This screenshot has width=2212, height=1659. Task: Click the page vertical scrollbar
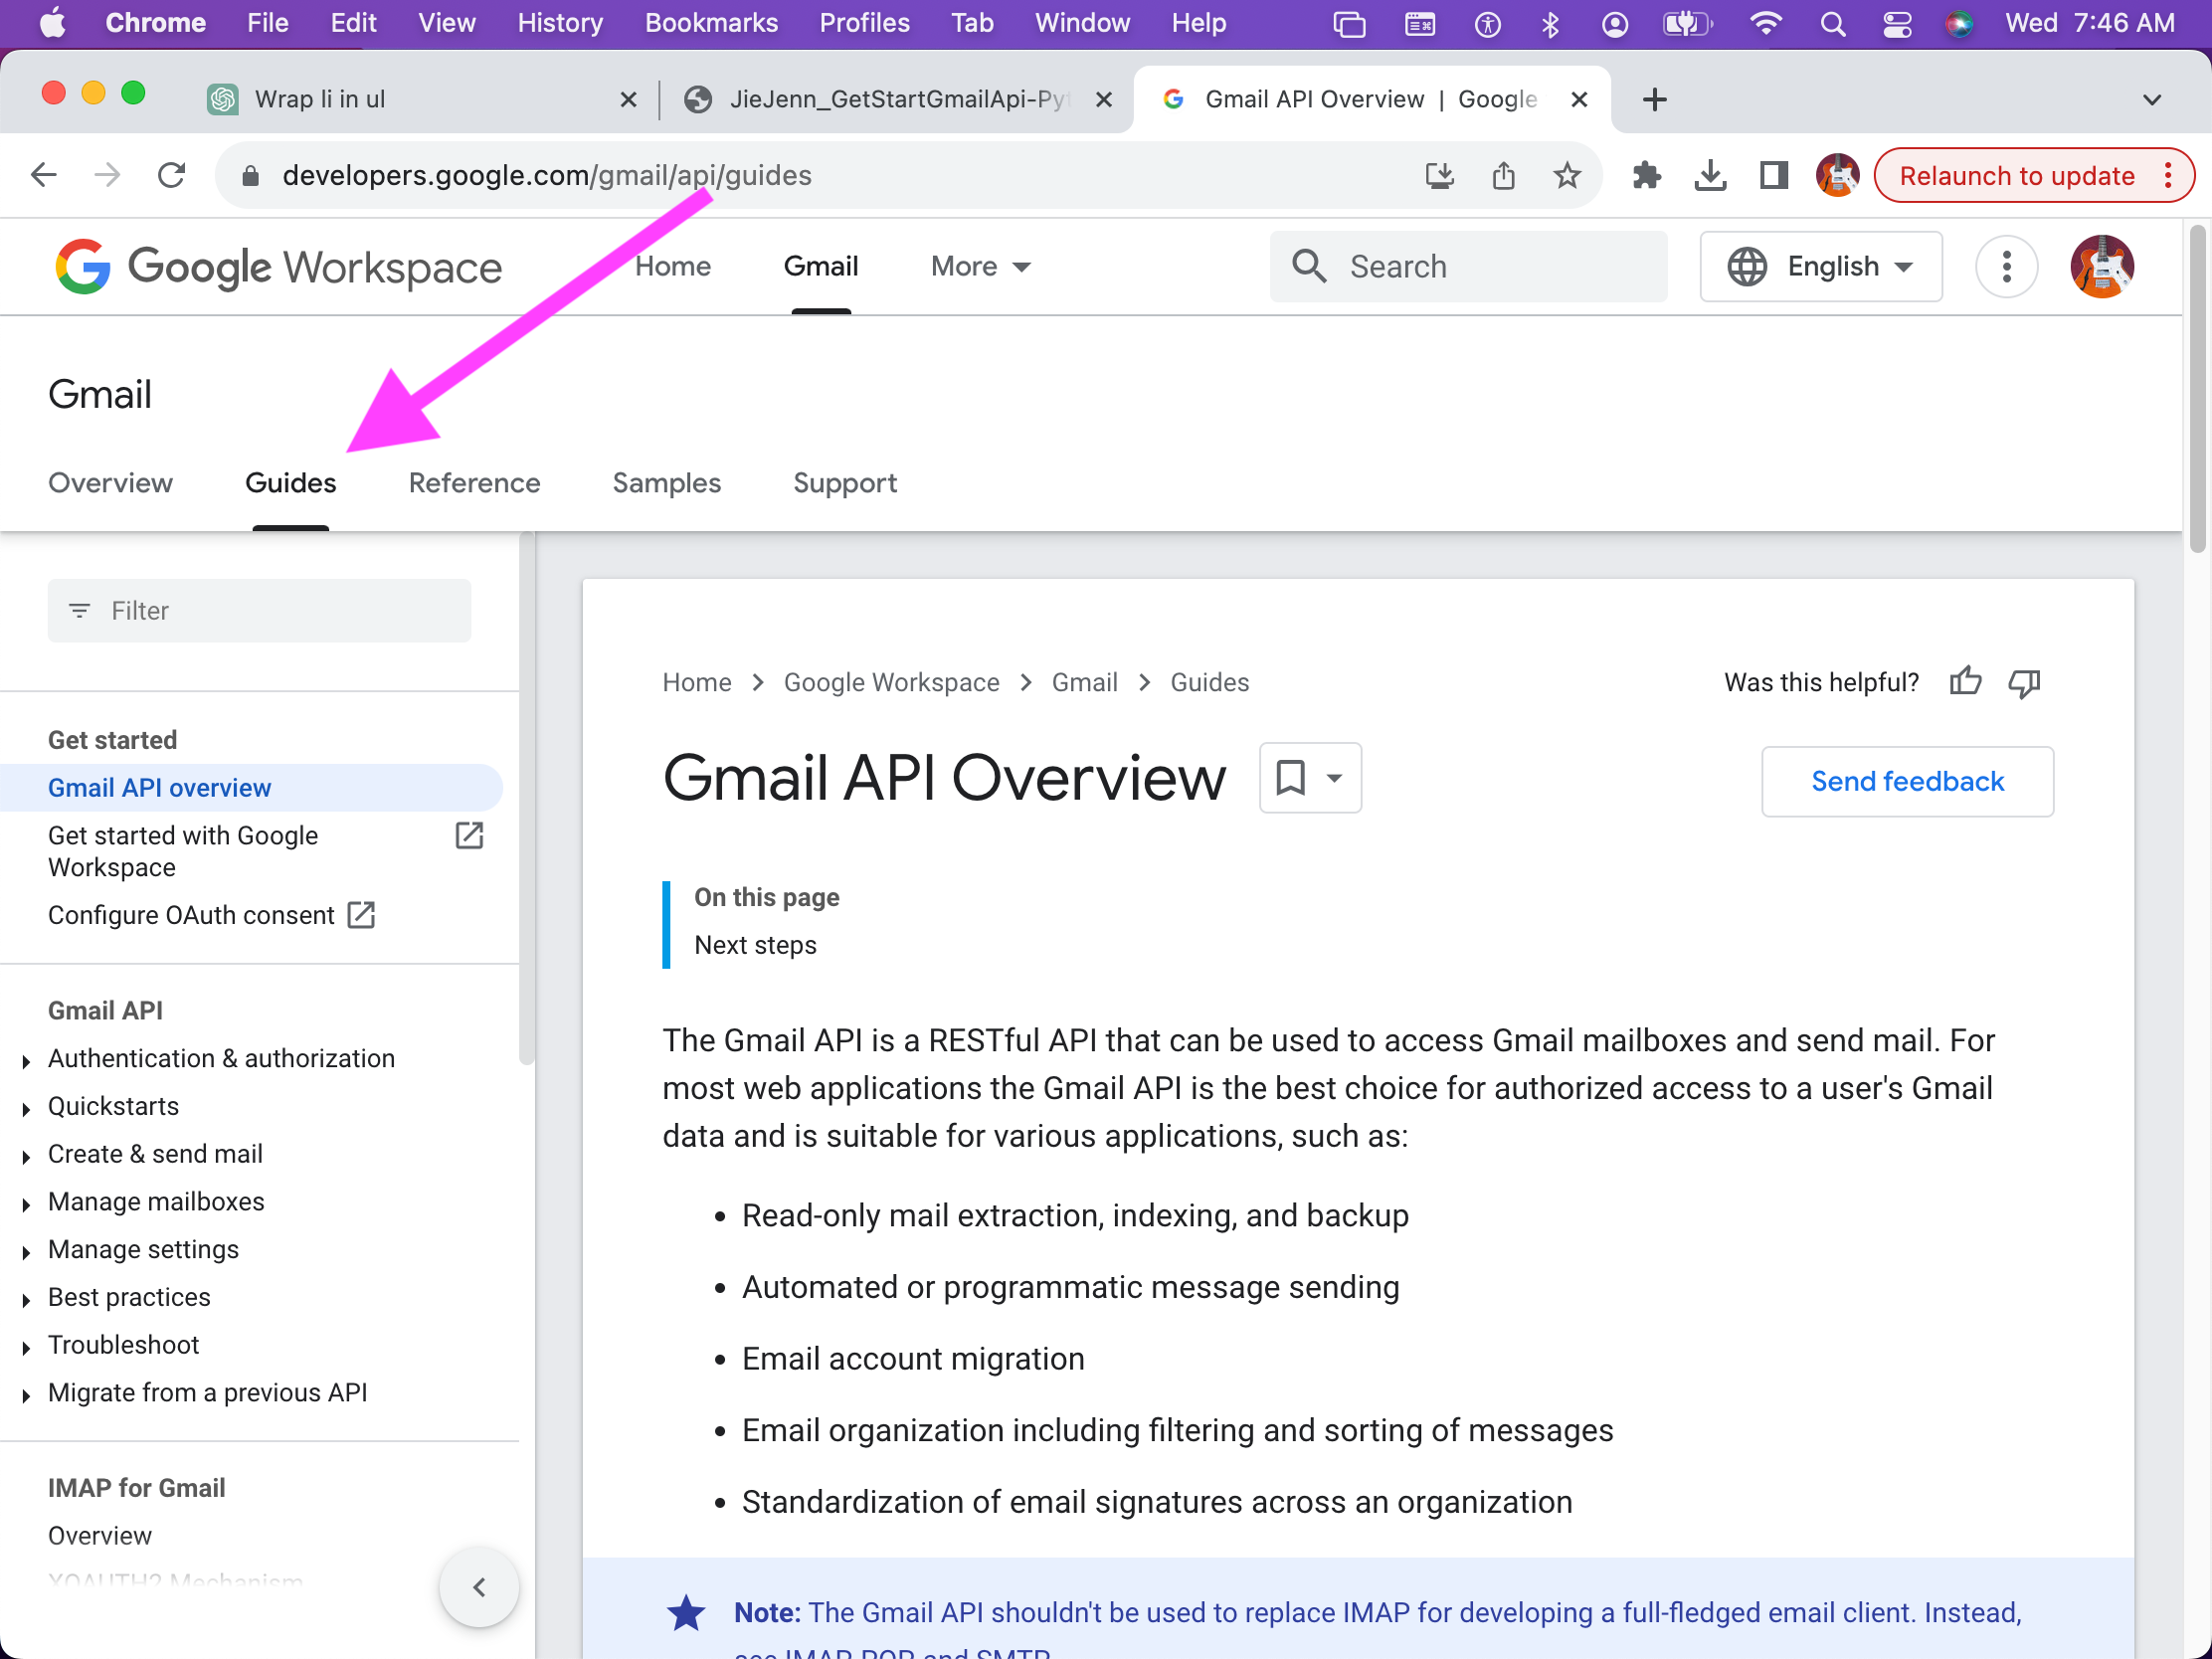tap(2198, 390)
